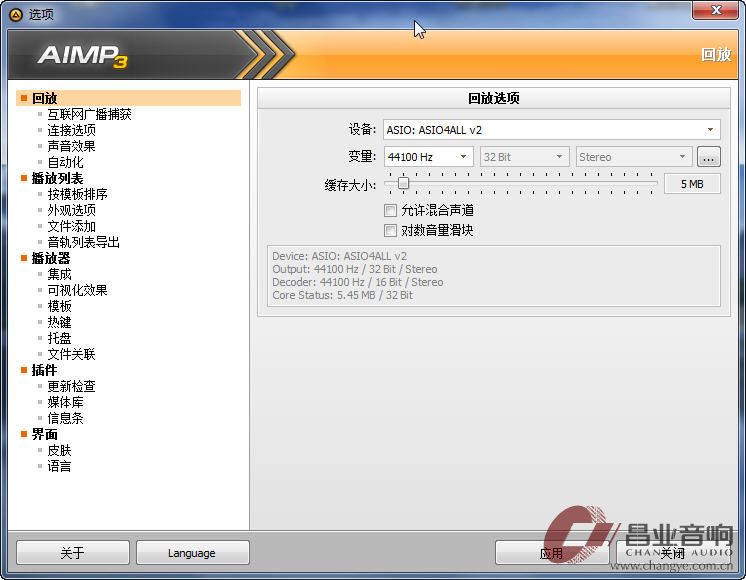Open the 互联网广播捕获 settings page

coord(89,114)
